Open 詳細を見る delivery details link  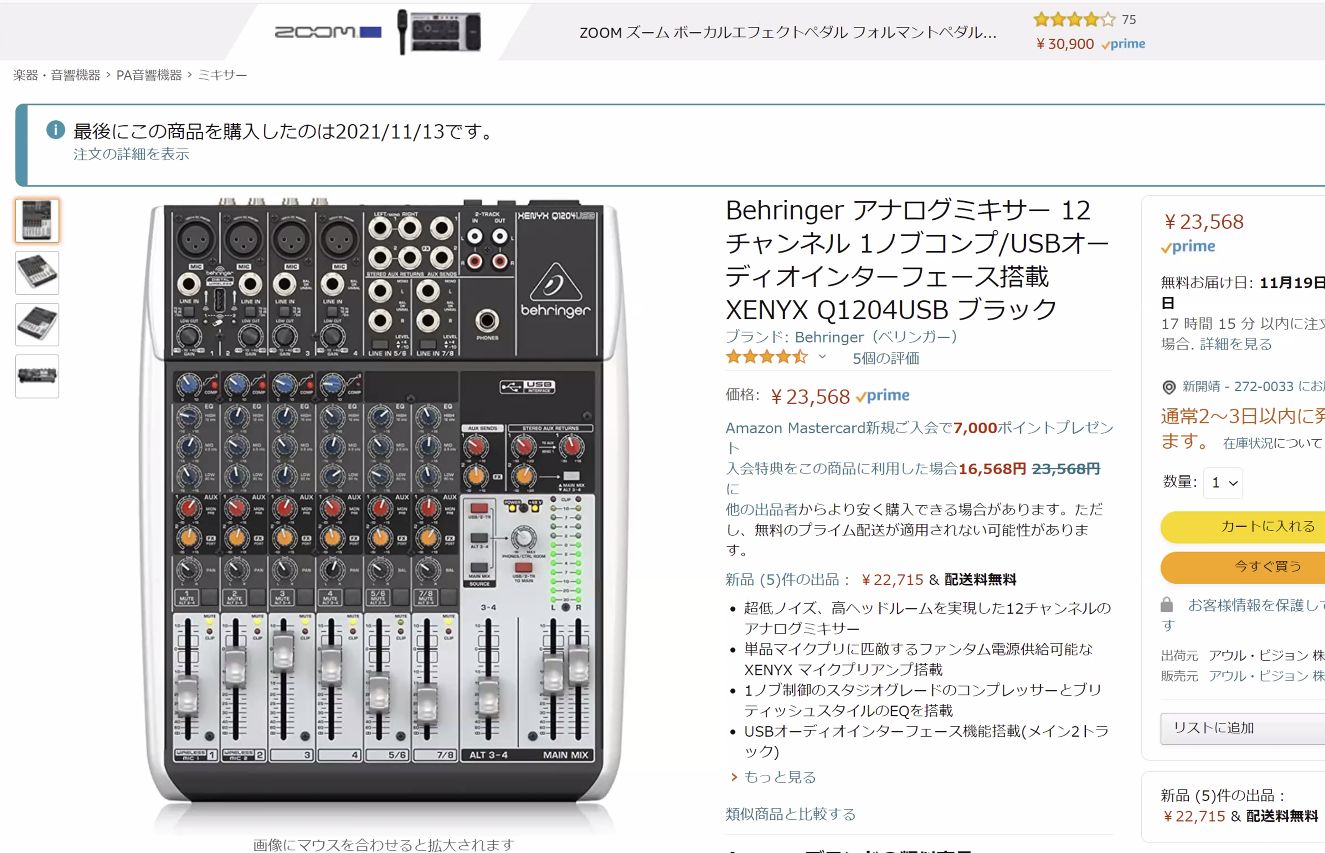click(1236, 344)
